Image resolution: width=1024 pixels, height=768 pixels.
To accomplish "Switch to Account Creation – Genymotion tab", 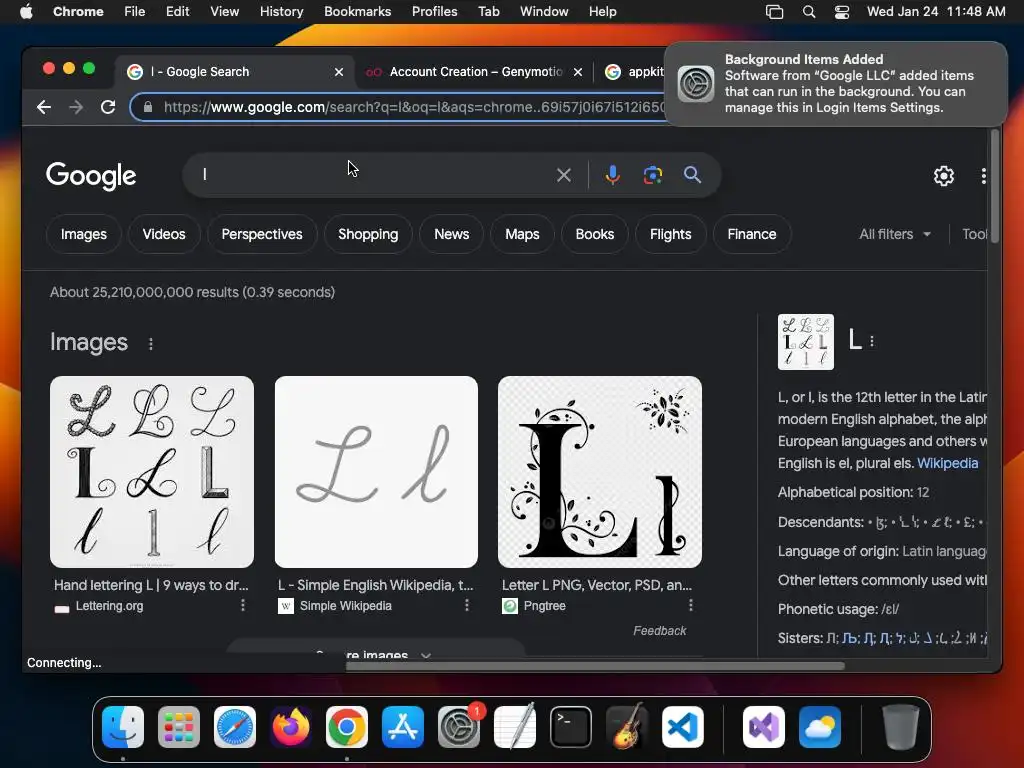I will pyautogui.click(x=475, y=72).
